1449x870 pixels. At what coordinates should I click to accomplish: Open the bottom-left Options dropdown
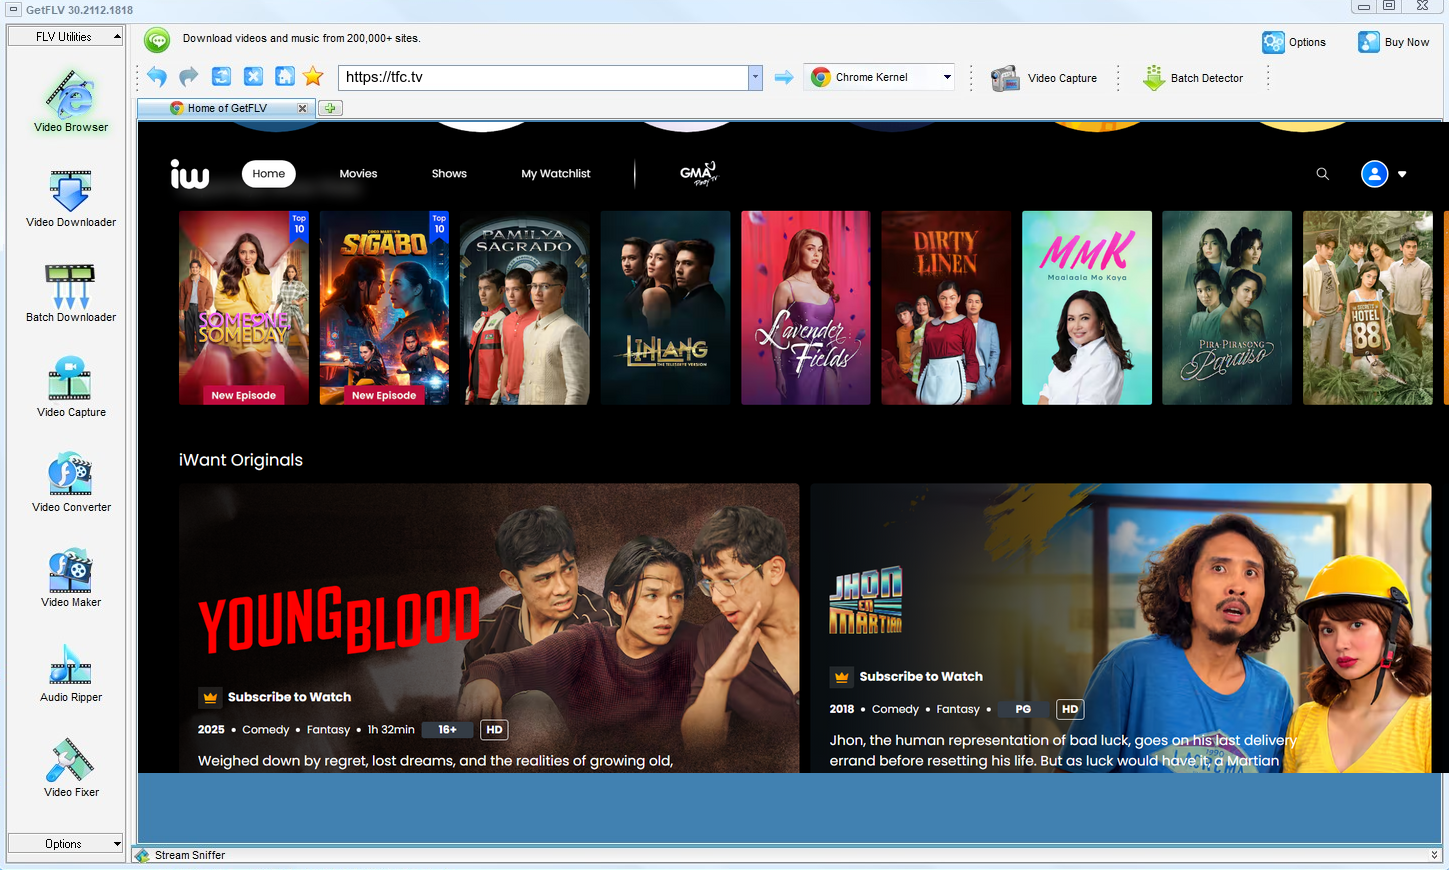(x=65, y=844)
